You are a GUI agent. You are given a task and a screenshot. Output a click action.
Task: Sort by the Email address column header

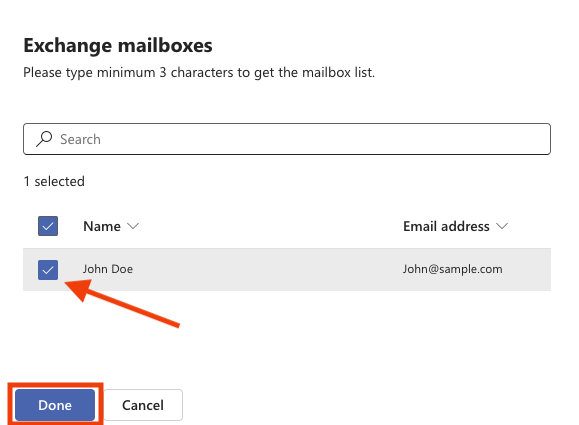[x=446, y=226]
